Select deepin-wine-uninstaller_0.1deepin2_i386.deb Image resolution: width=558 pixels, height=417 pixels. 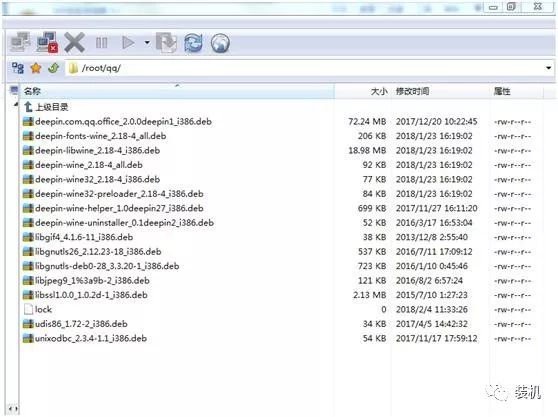click(124, 223)
